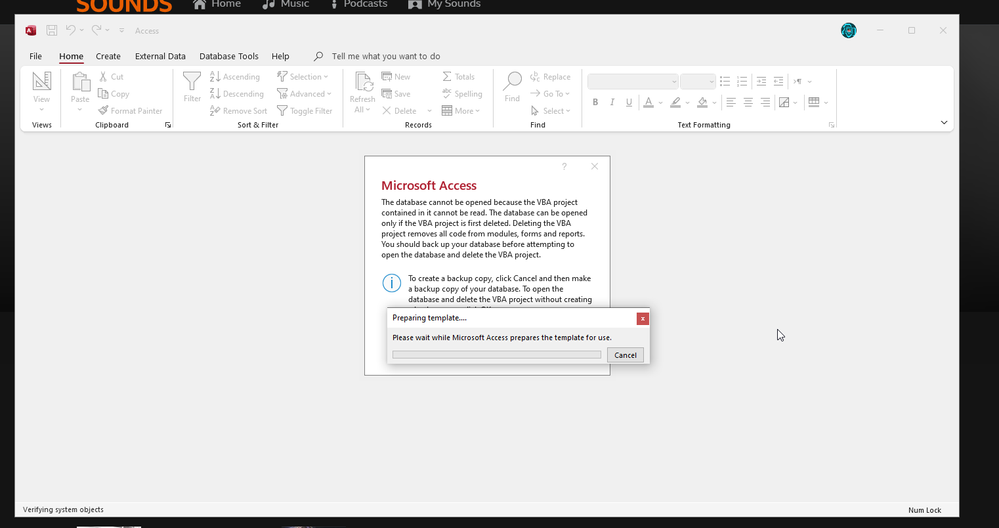Click the Delete record command
Viewport: 999px width, 528px height.
tap(399, 111)
